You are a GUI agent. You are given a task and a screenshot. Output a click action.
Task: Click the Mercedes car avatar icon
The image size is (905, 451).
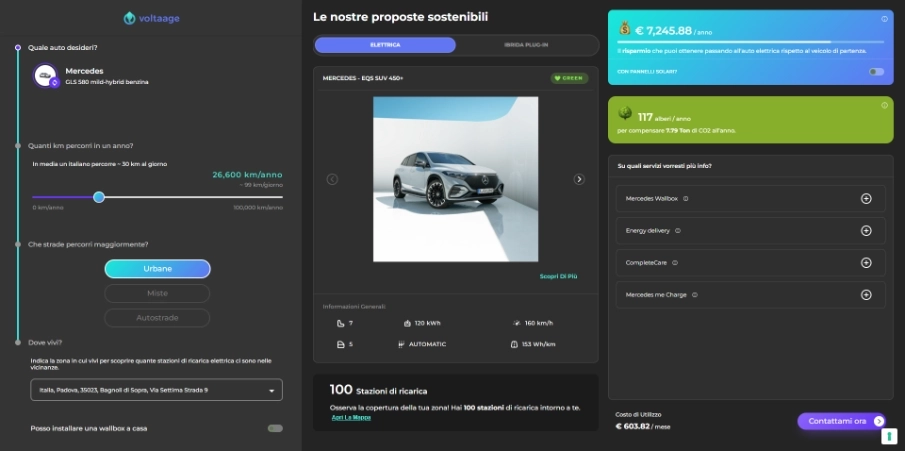point(45,76)
